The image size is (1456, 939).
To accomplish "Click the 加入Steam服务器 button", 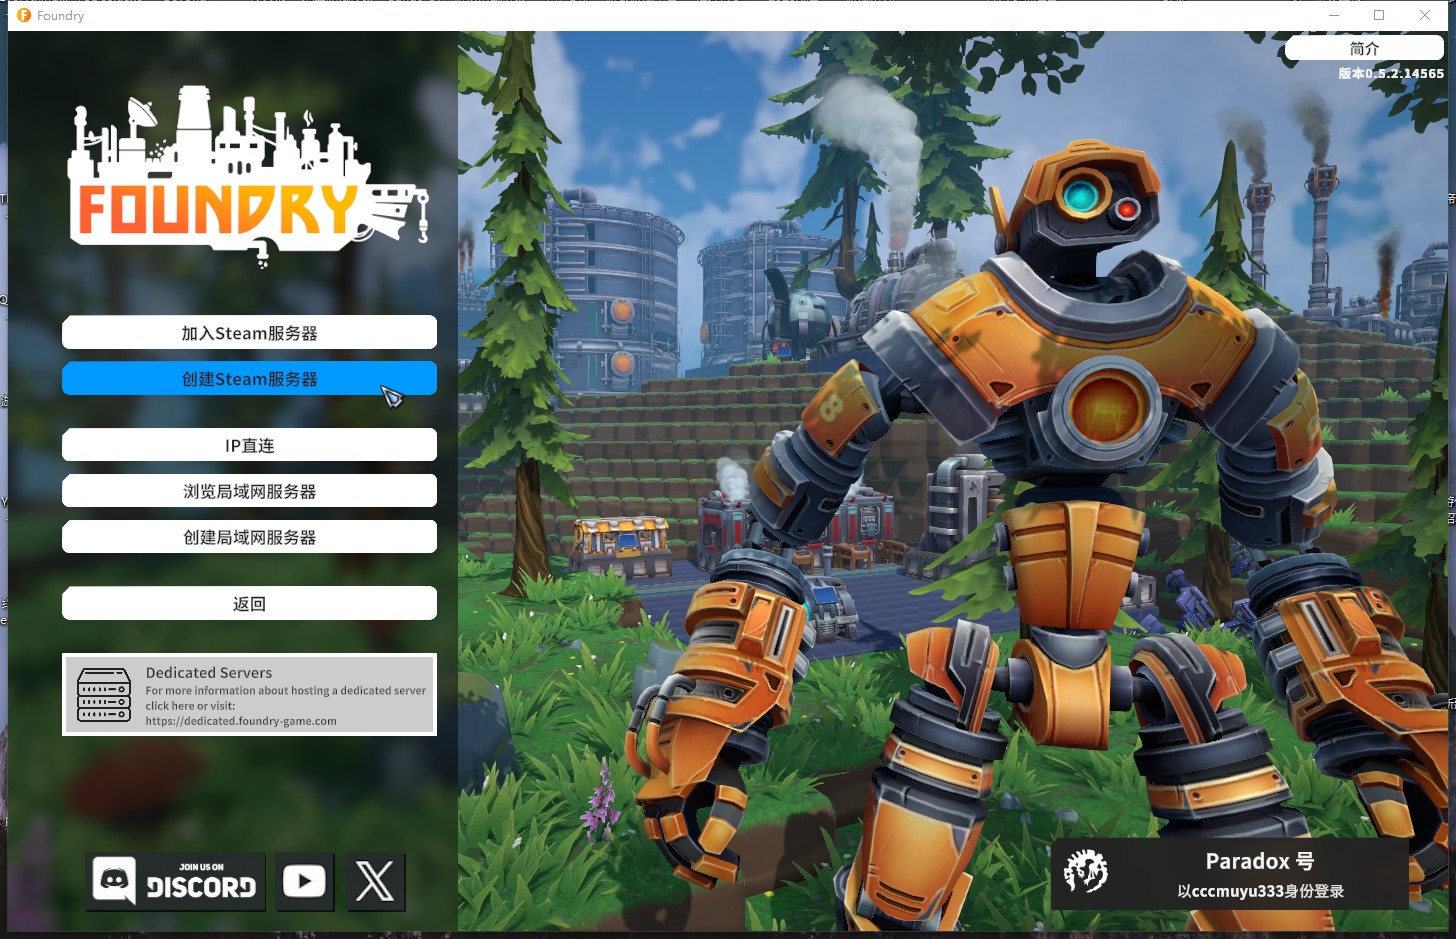I will 249,332.
